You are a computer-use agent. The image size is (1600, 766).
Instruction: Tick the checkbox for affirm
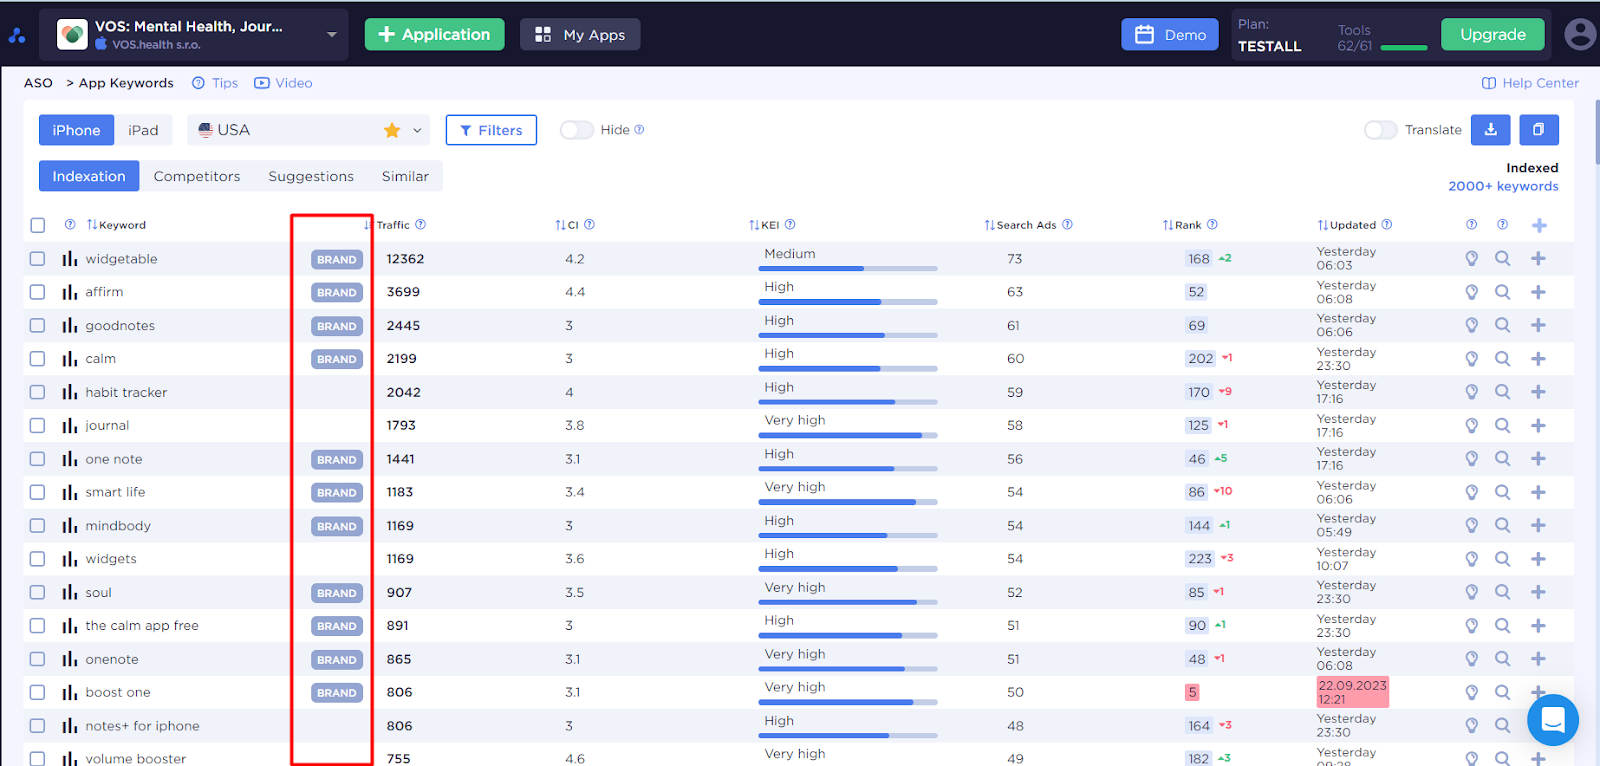pyautogui.click(x=38, y=292)
